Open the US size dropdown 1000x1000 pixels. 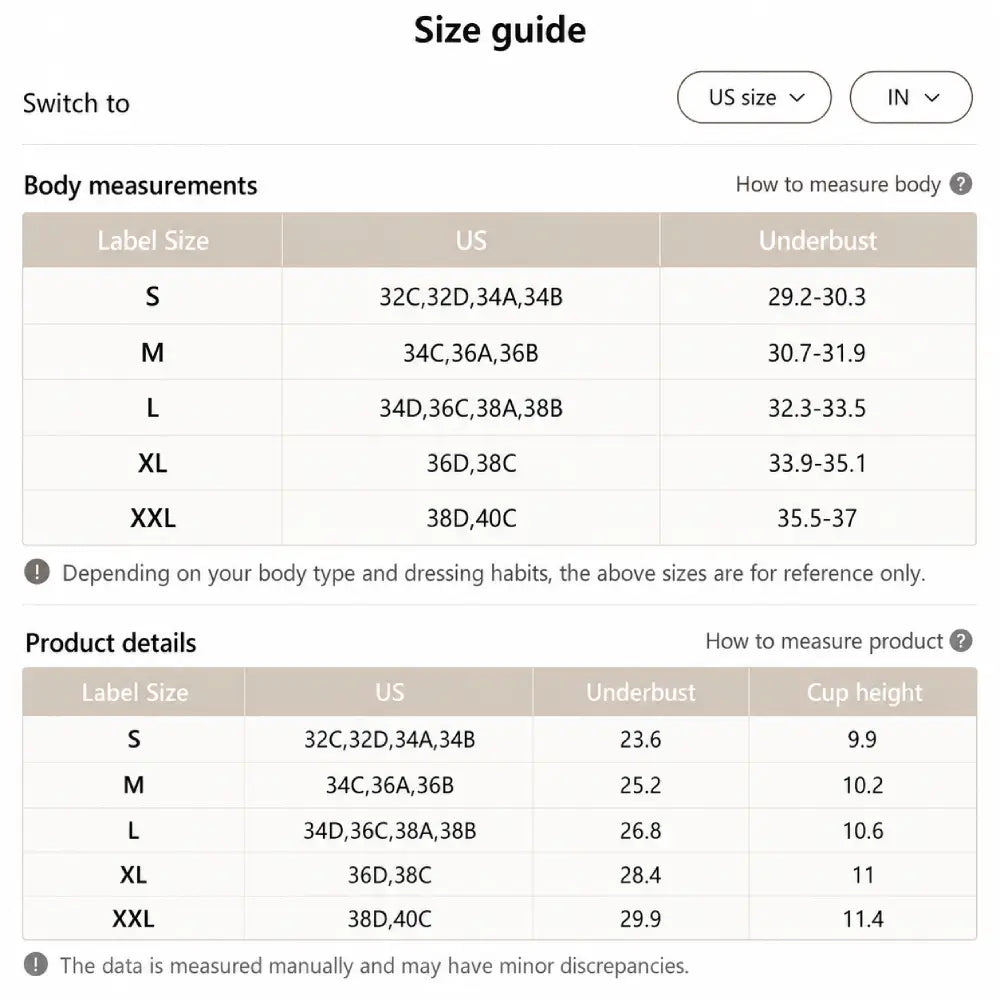[754, 98]
